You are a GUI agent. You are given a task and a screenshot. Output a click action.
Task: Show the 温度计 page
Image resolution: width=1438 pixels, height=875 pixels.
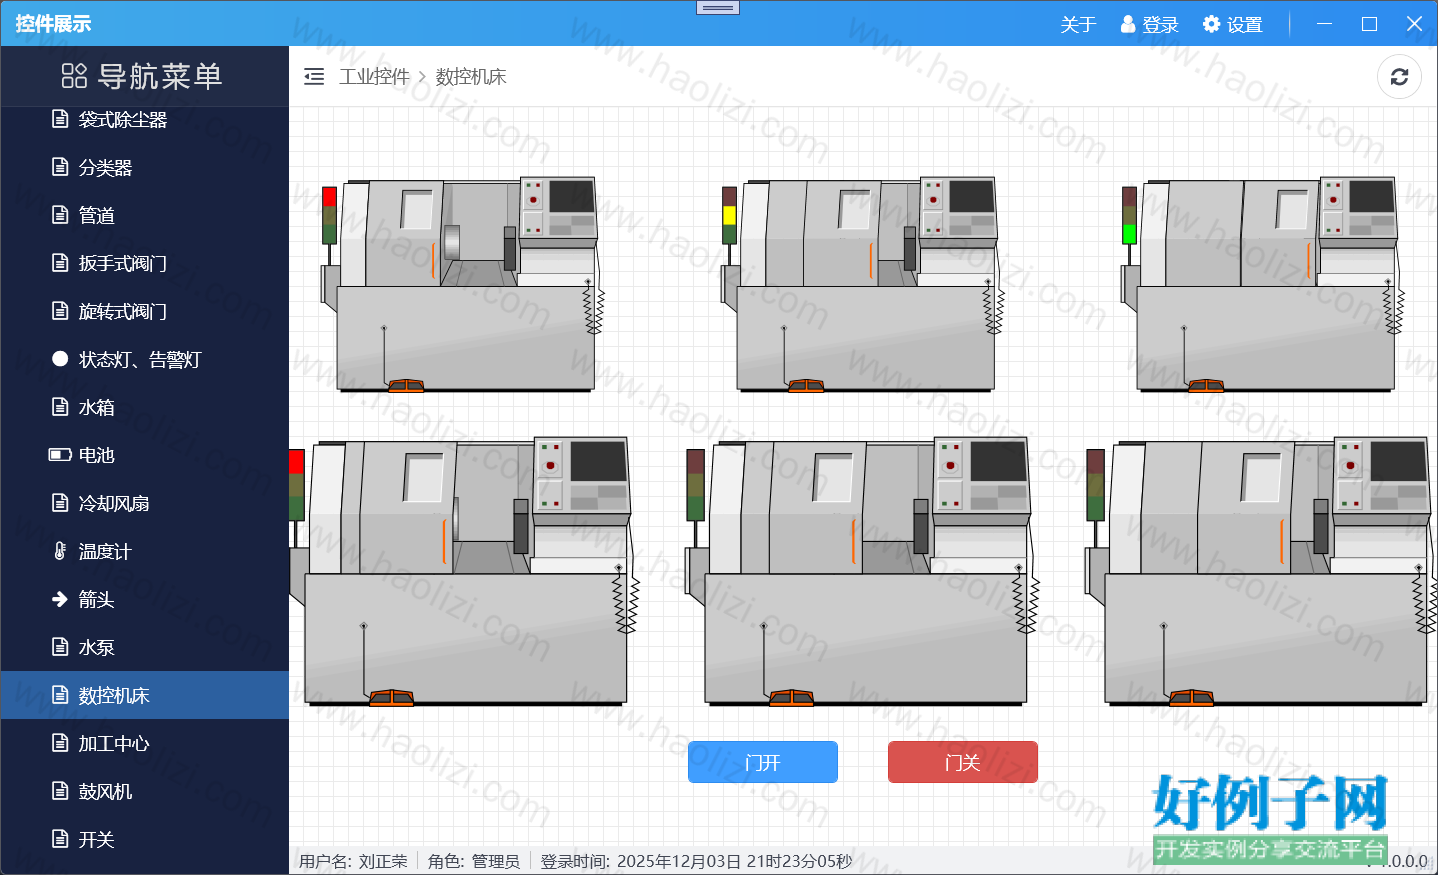point(145,551)
